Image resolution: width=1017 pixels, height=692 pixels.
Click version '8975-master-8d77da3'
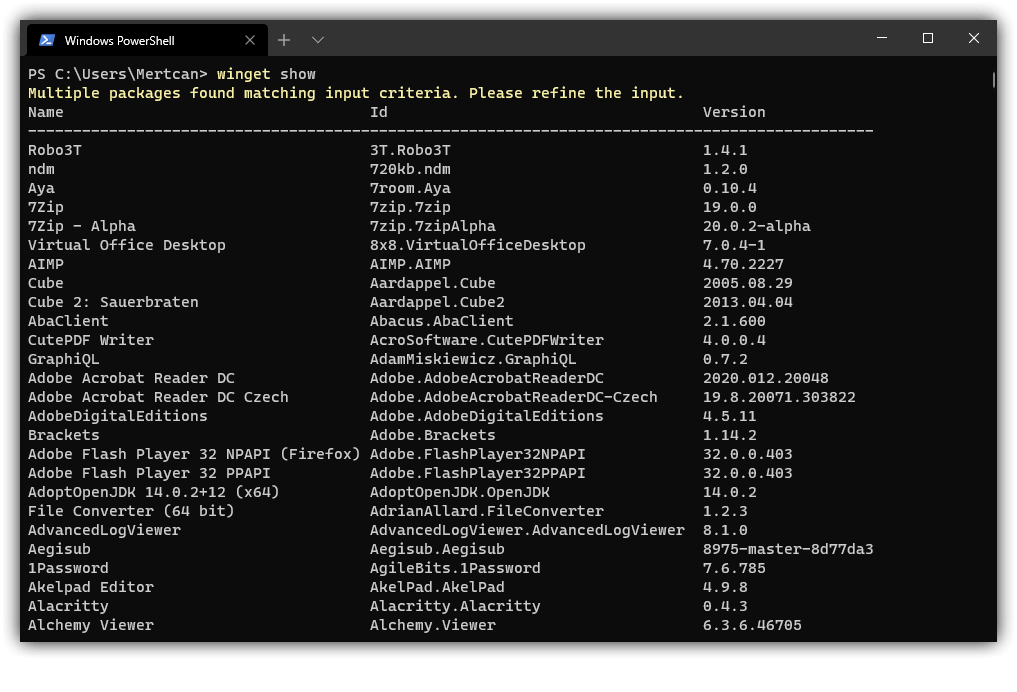tap(788, 549)
